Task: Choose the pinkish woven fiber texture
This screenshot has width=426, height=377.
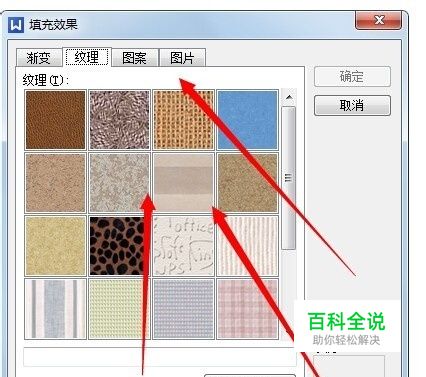Action: pos(119,120)
